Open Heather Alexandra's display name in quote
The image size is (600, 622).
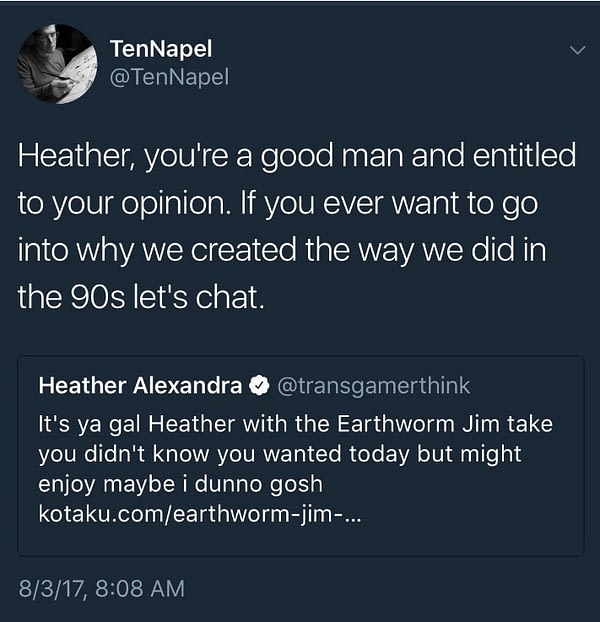click(140, 386)
